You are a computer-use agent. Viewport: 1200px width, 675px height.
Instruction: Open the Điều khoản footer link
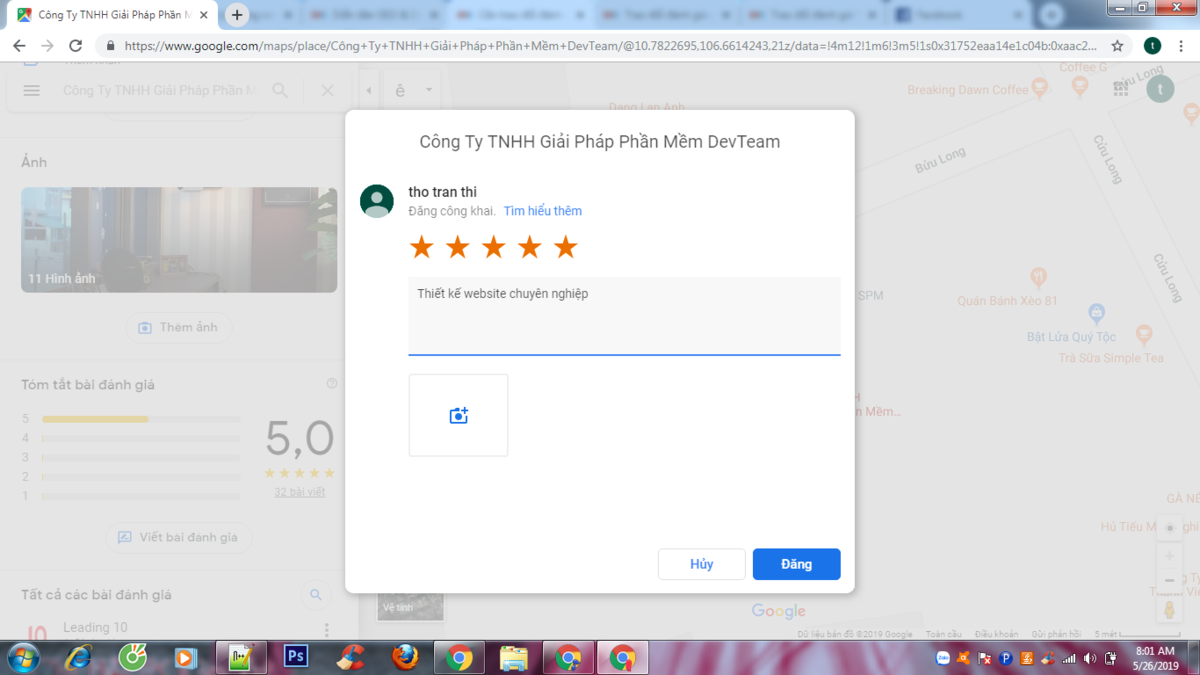(996, 634)
